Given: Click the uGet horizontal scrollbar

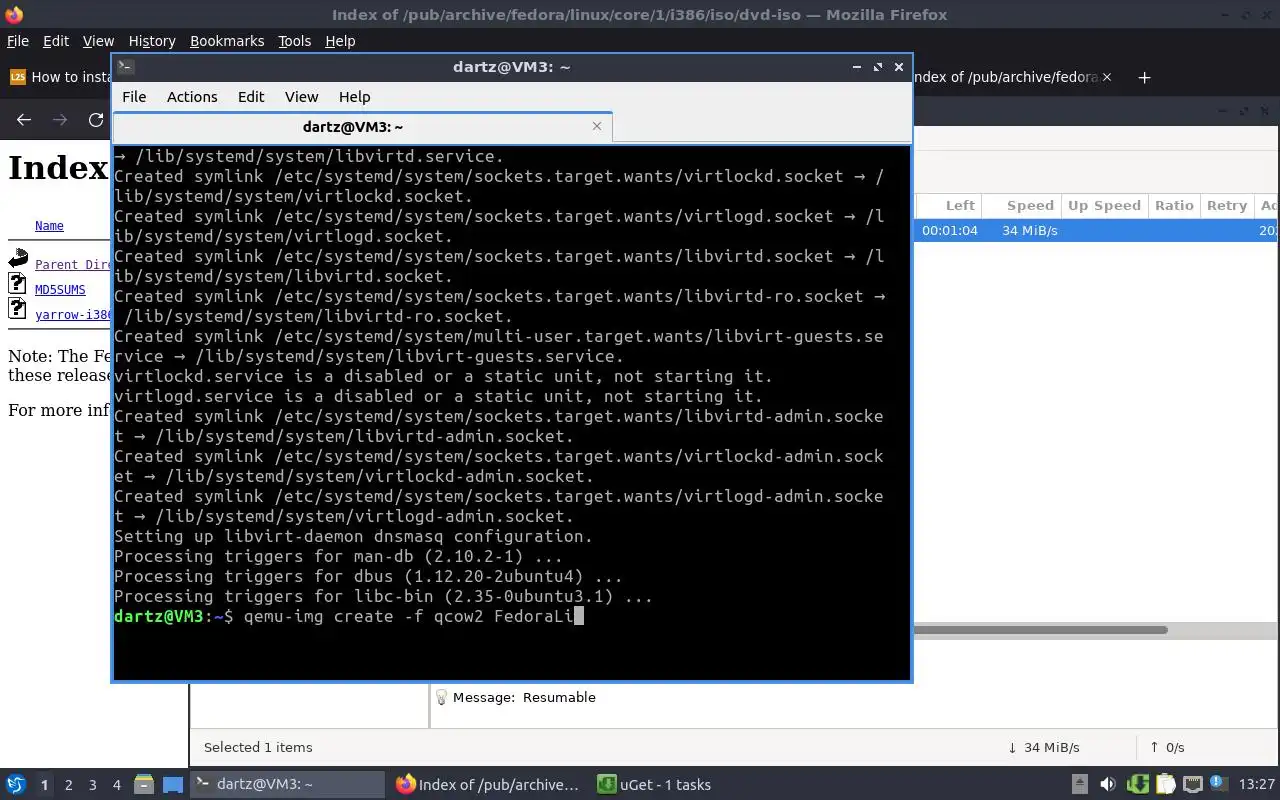Looking at the screenshot, I should pos(1040,630).
